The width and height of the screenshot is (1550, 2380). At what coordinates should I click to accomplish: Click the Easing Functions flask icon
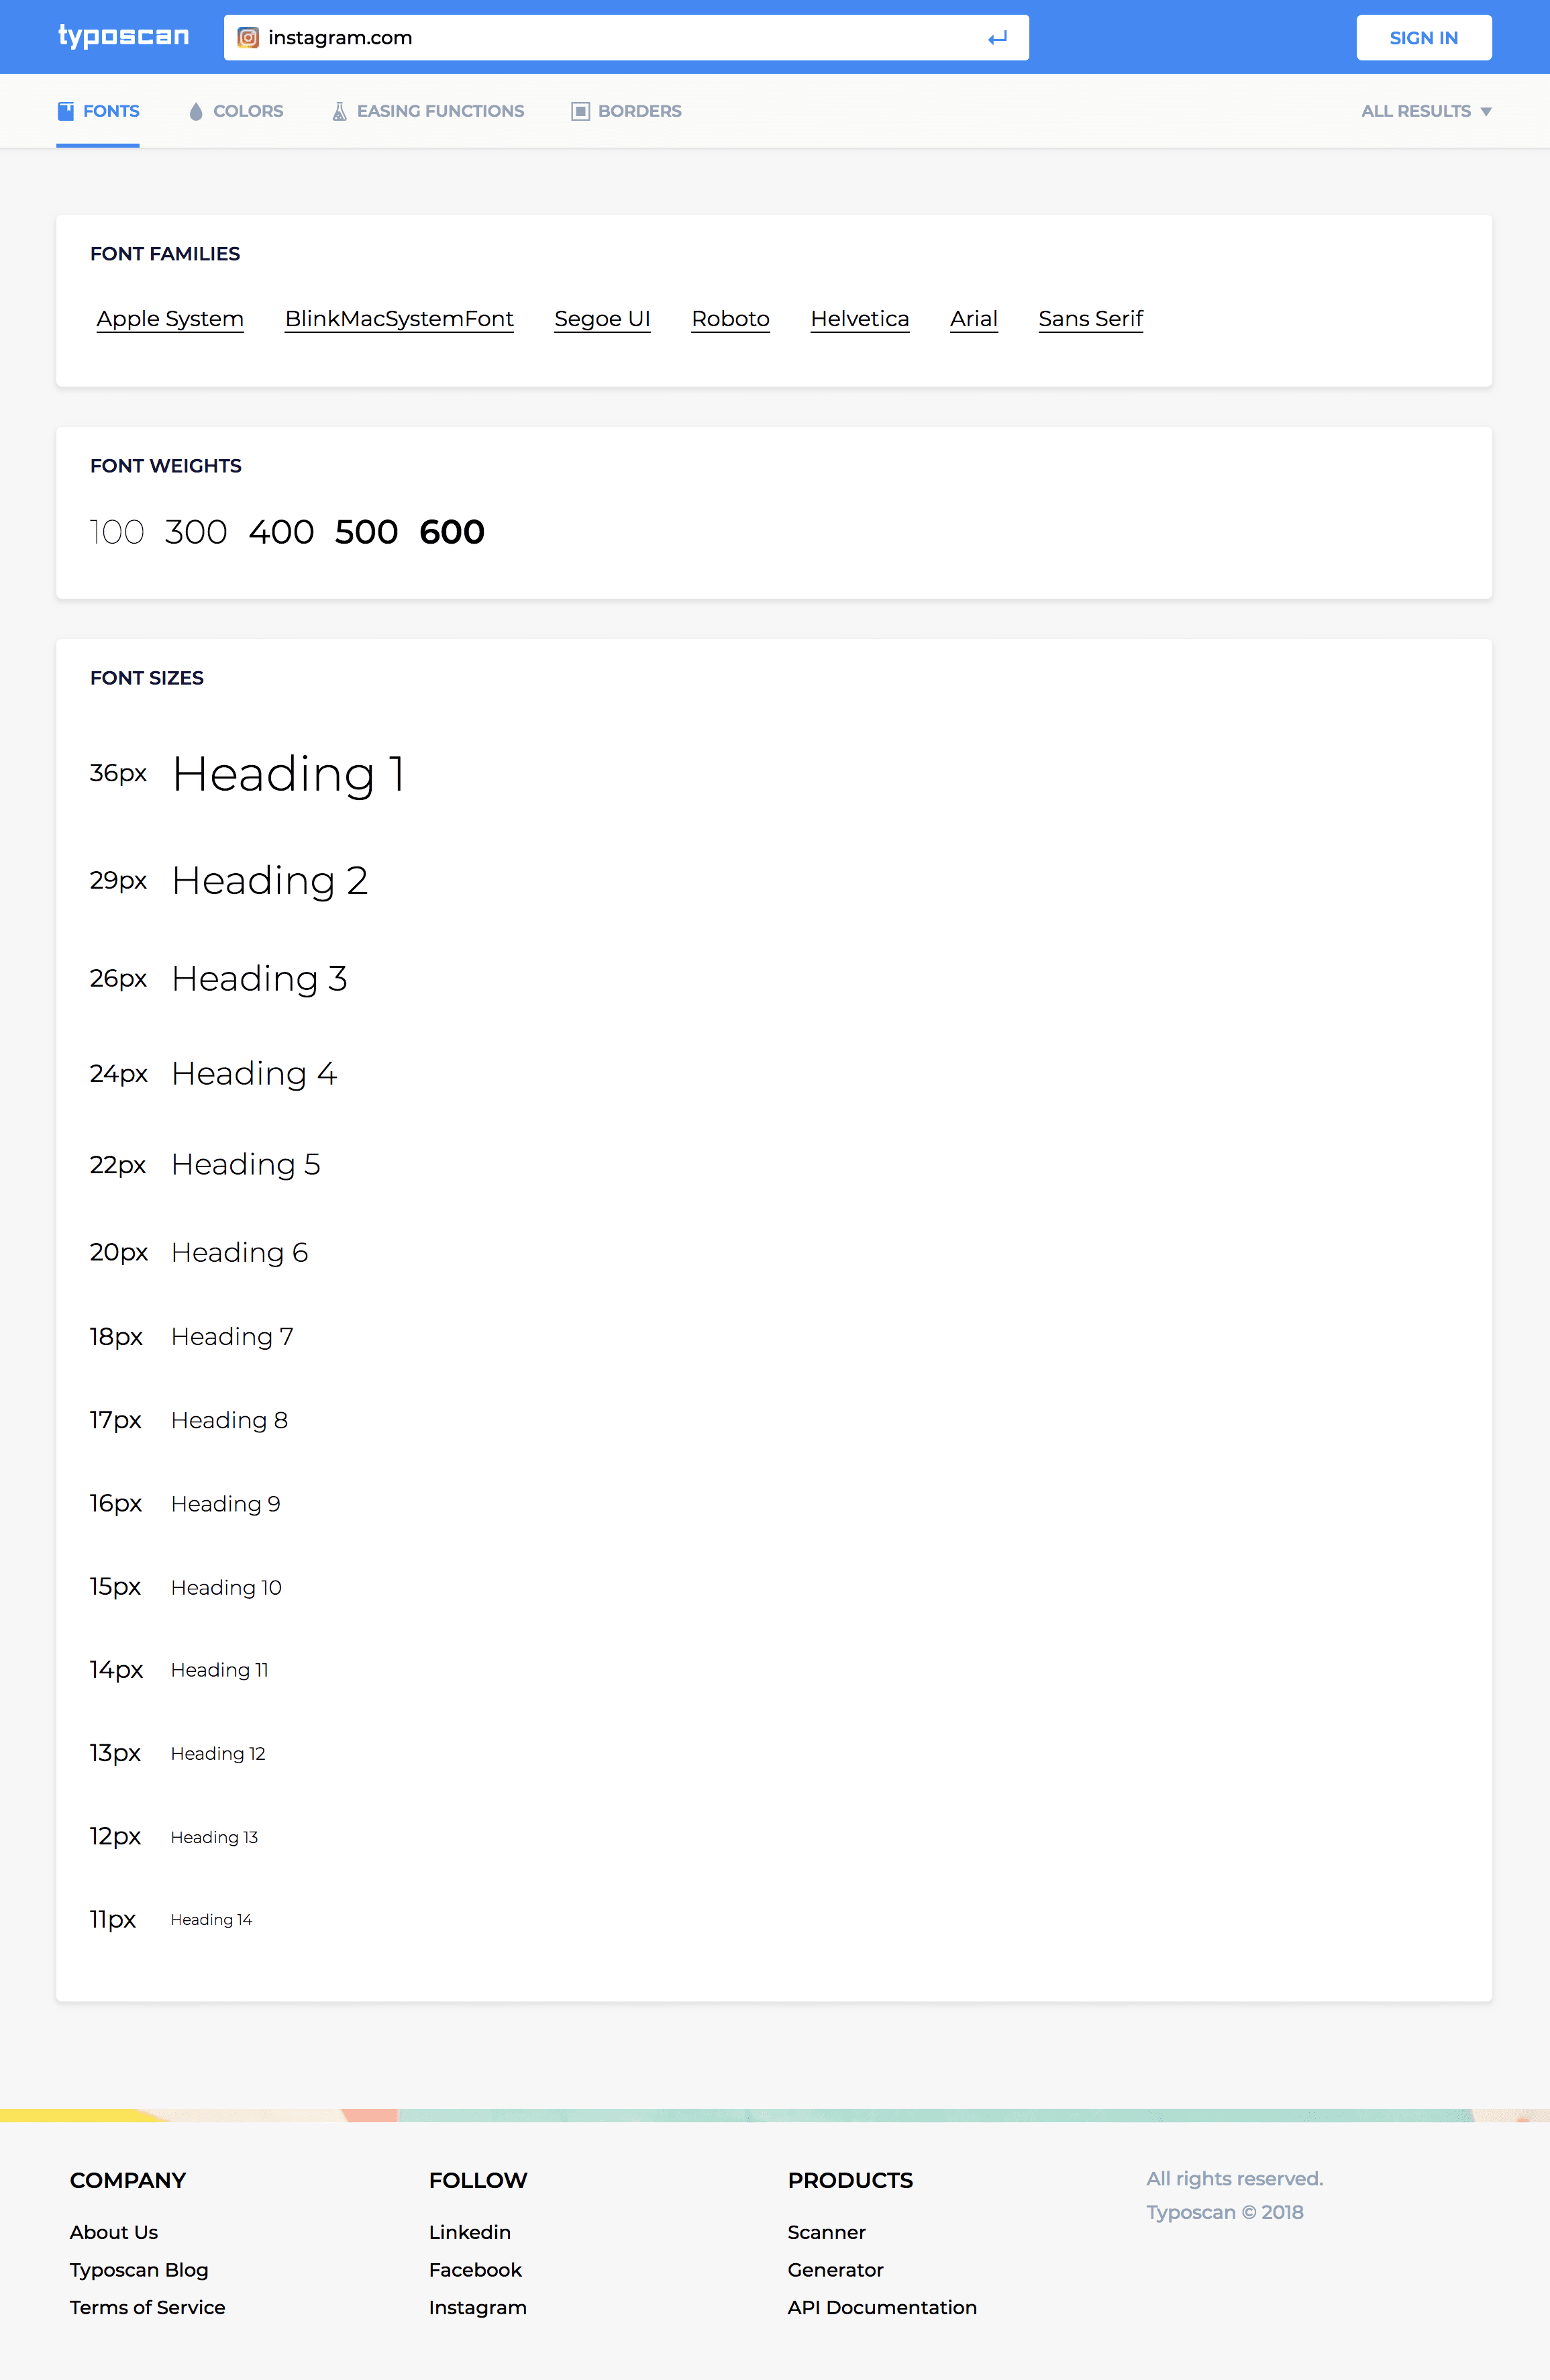point(340,111)
